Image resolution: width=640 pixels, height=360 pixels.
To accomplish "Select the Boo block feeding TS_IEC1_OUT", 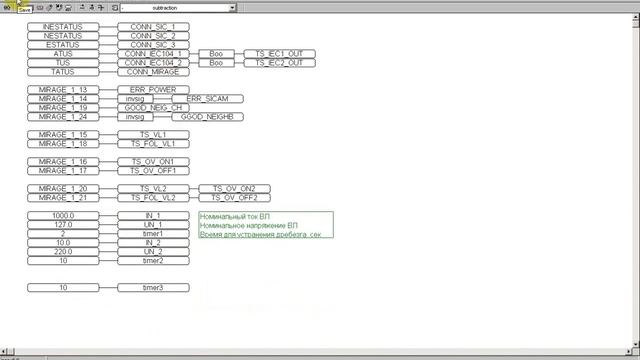I will coord(216,54).
